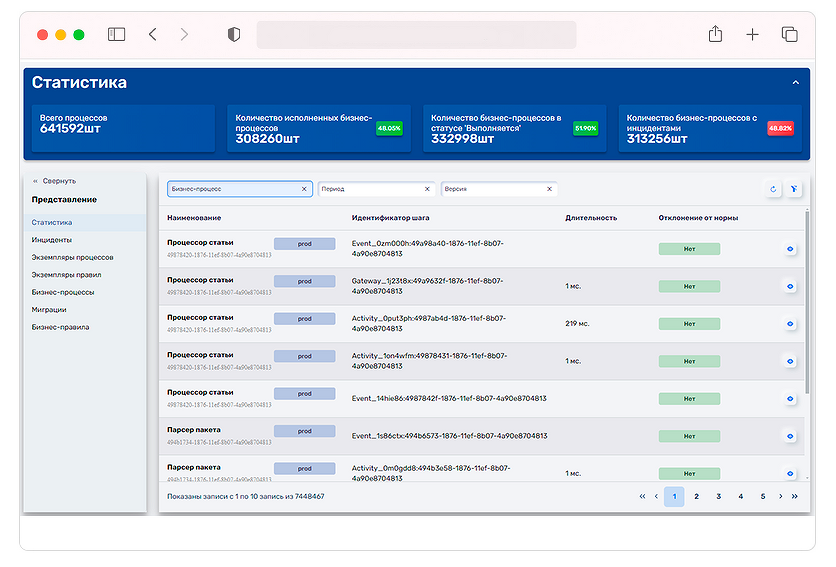Click the 219 мс. duration value

[577, 324]
